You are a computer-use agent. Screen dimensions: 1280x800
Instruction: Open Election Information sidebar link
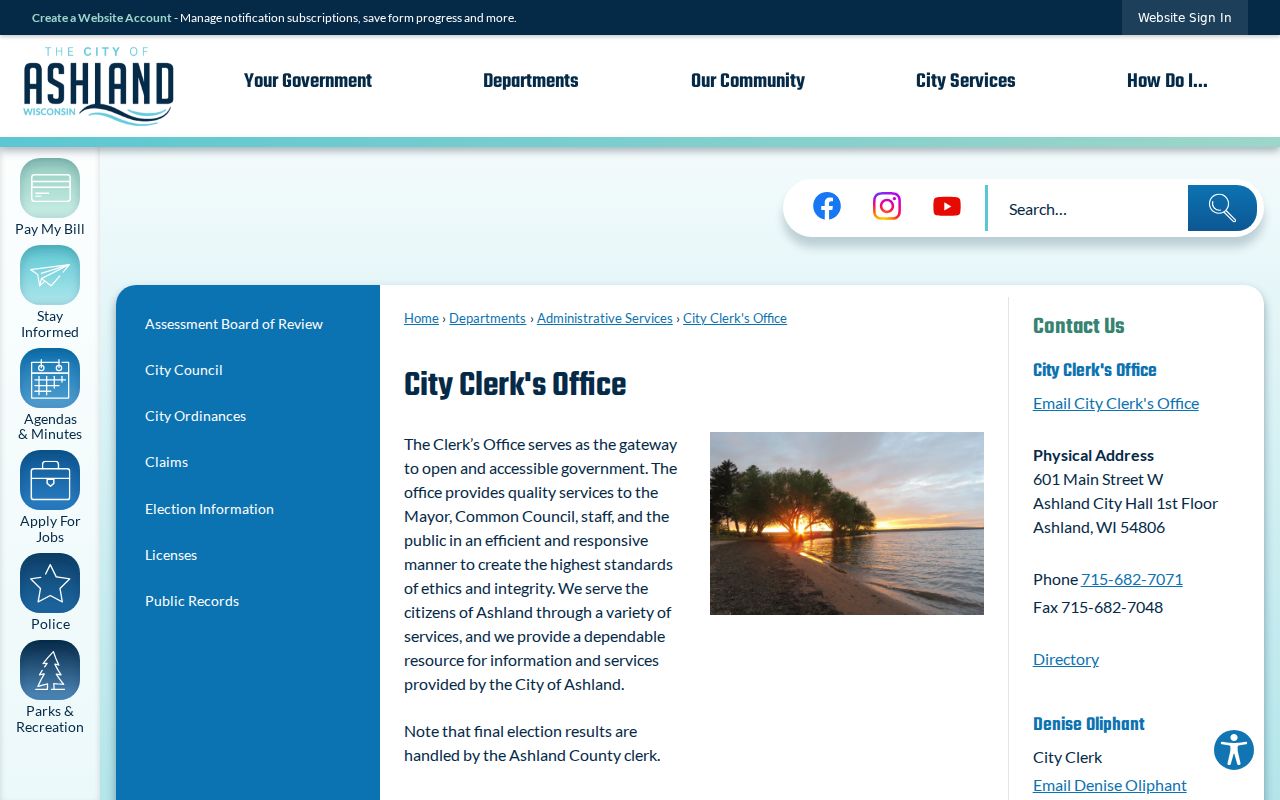pos(209,509)
